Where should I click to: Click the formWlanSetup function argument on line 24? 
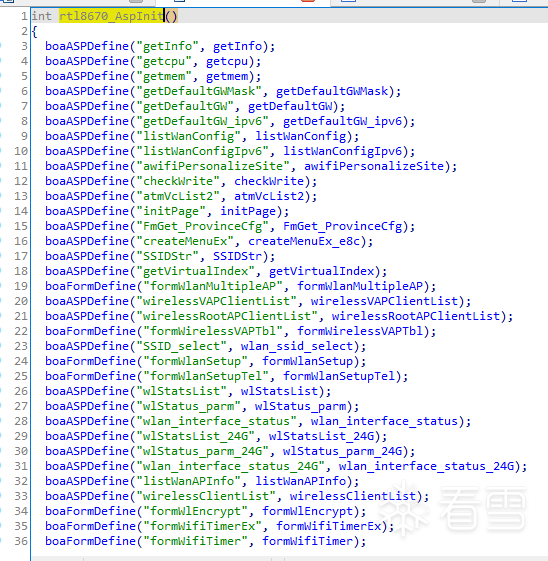tap(308, 362)
